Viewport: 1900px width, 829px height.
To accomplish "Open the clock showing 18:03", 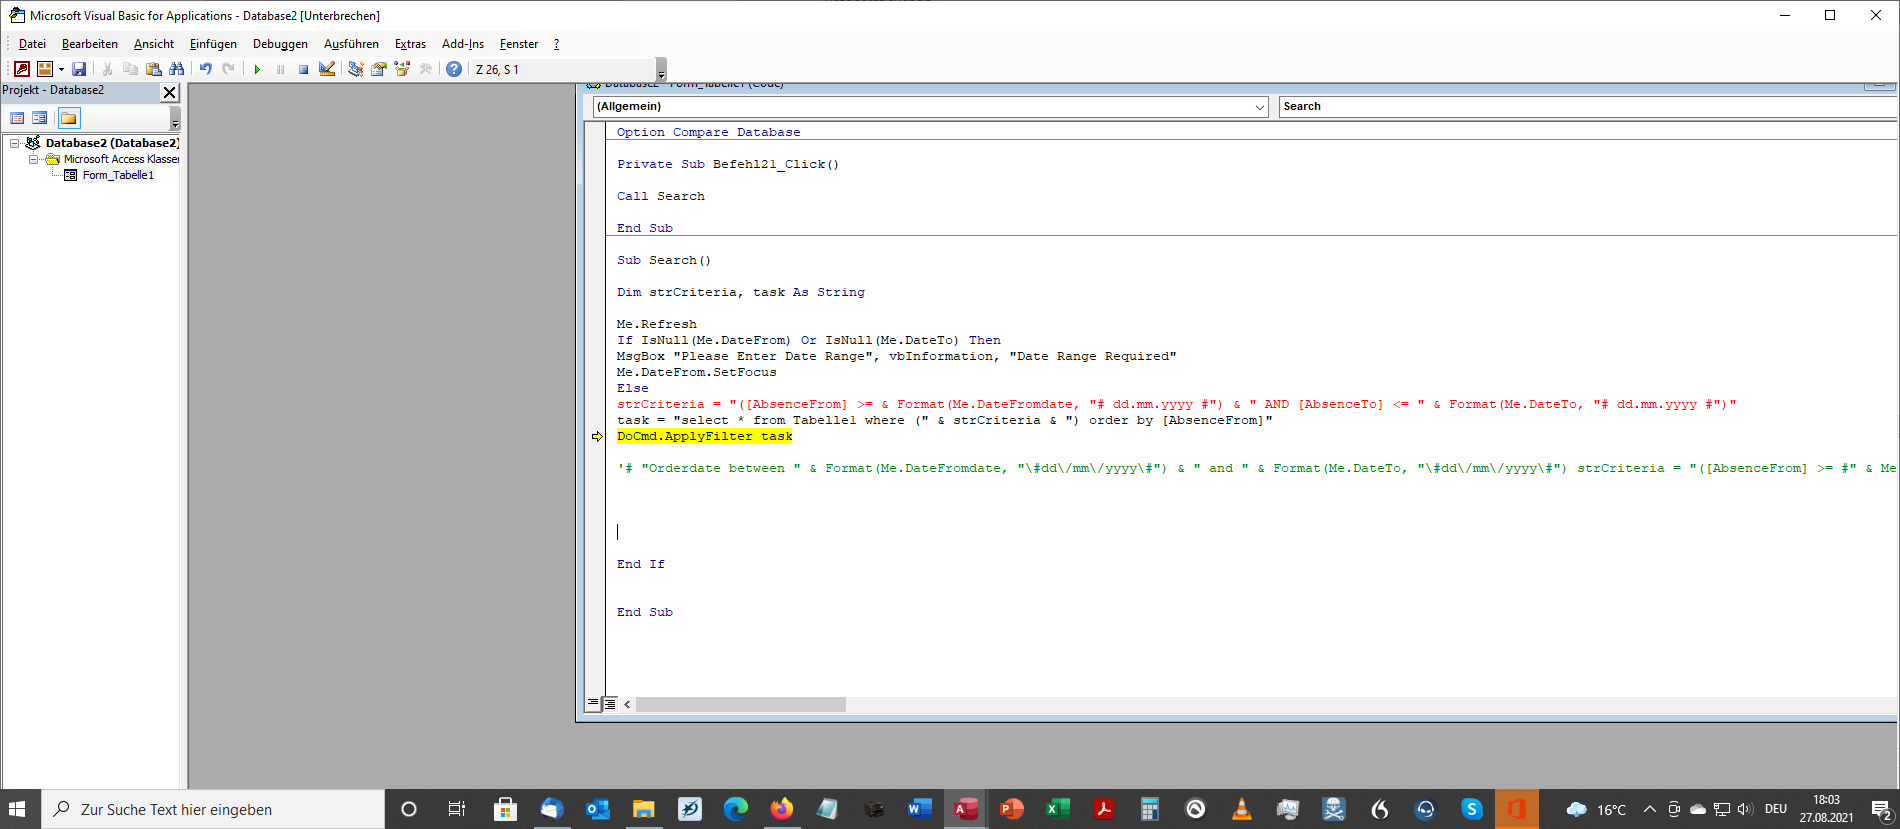I will click(x=1827, y=809).
